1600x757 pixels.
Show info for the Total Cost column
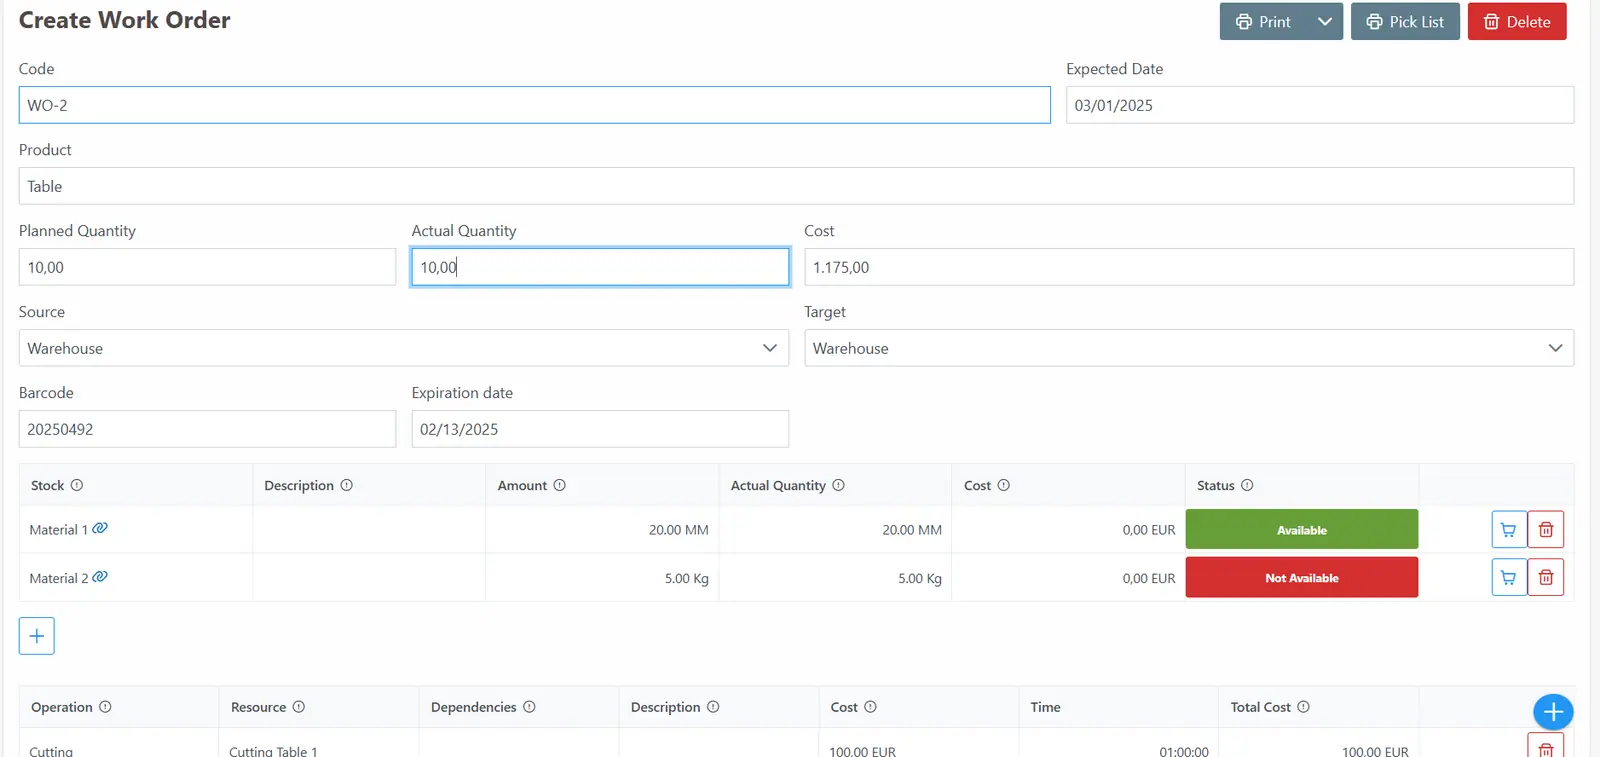point(1304,707)
